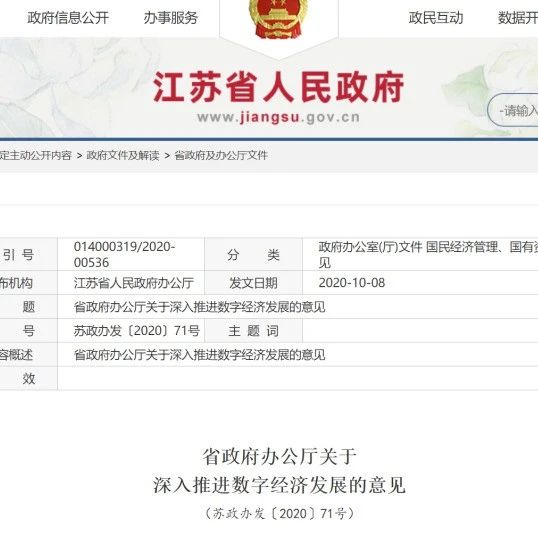Click the 政府办公室(厅)文件 classification text

coord(370,247)
